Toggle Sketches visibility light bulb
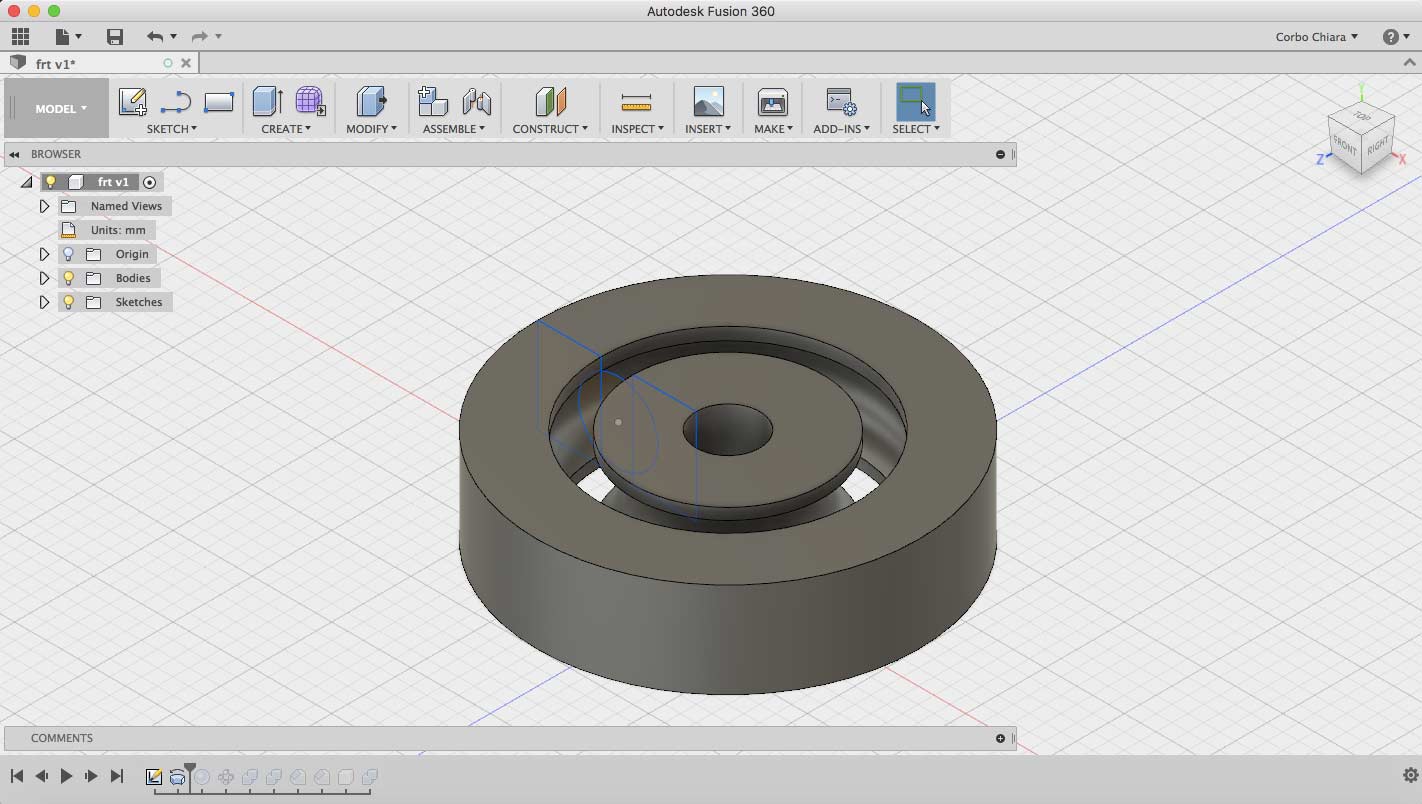This screenshot has width=1422, height=804. click(x=68, y=302)
